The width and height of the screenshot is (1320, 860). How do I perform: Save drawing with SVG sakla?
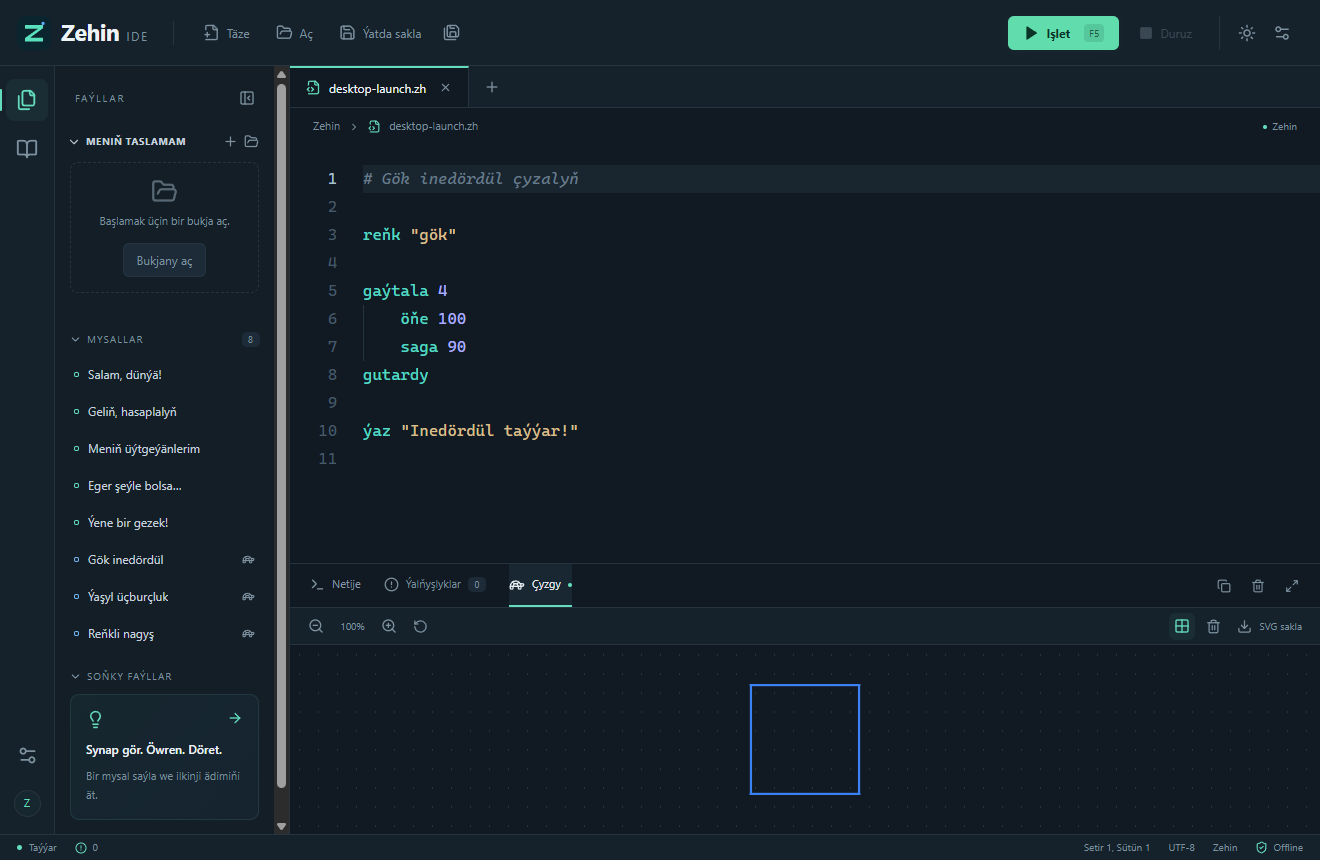pos(1270,626)
